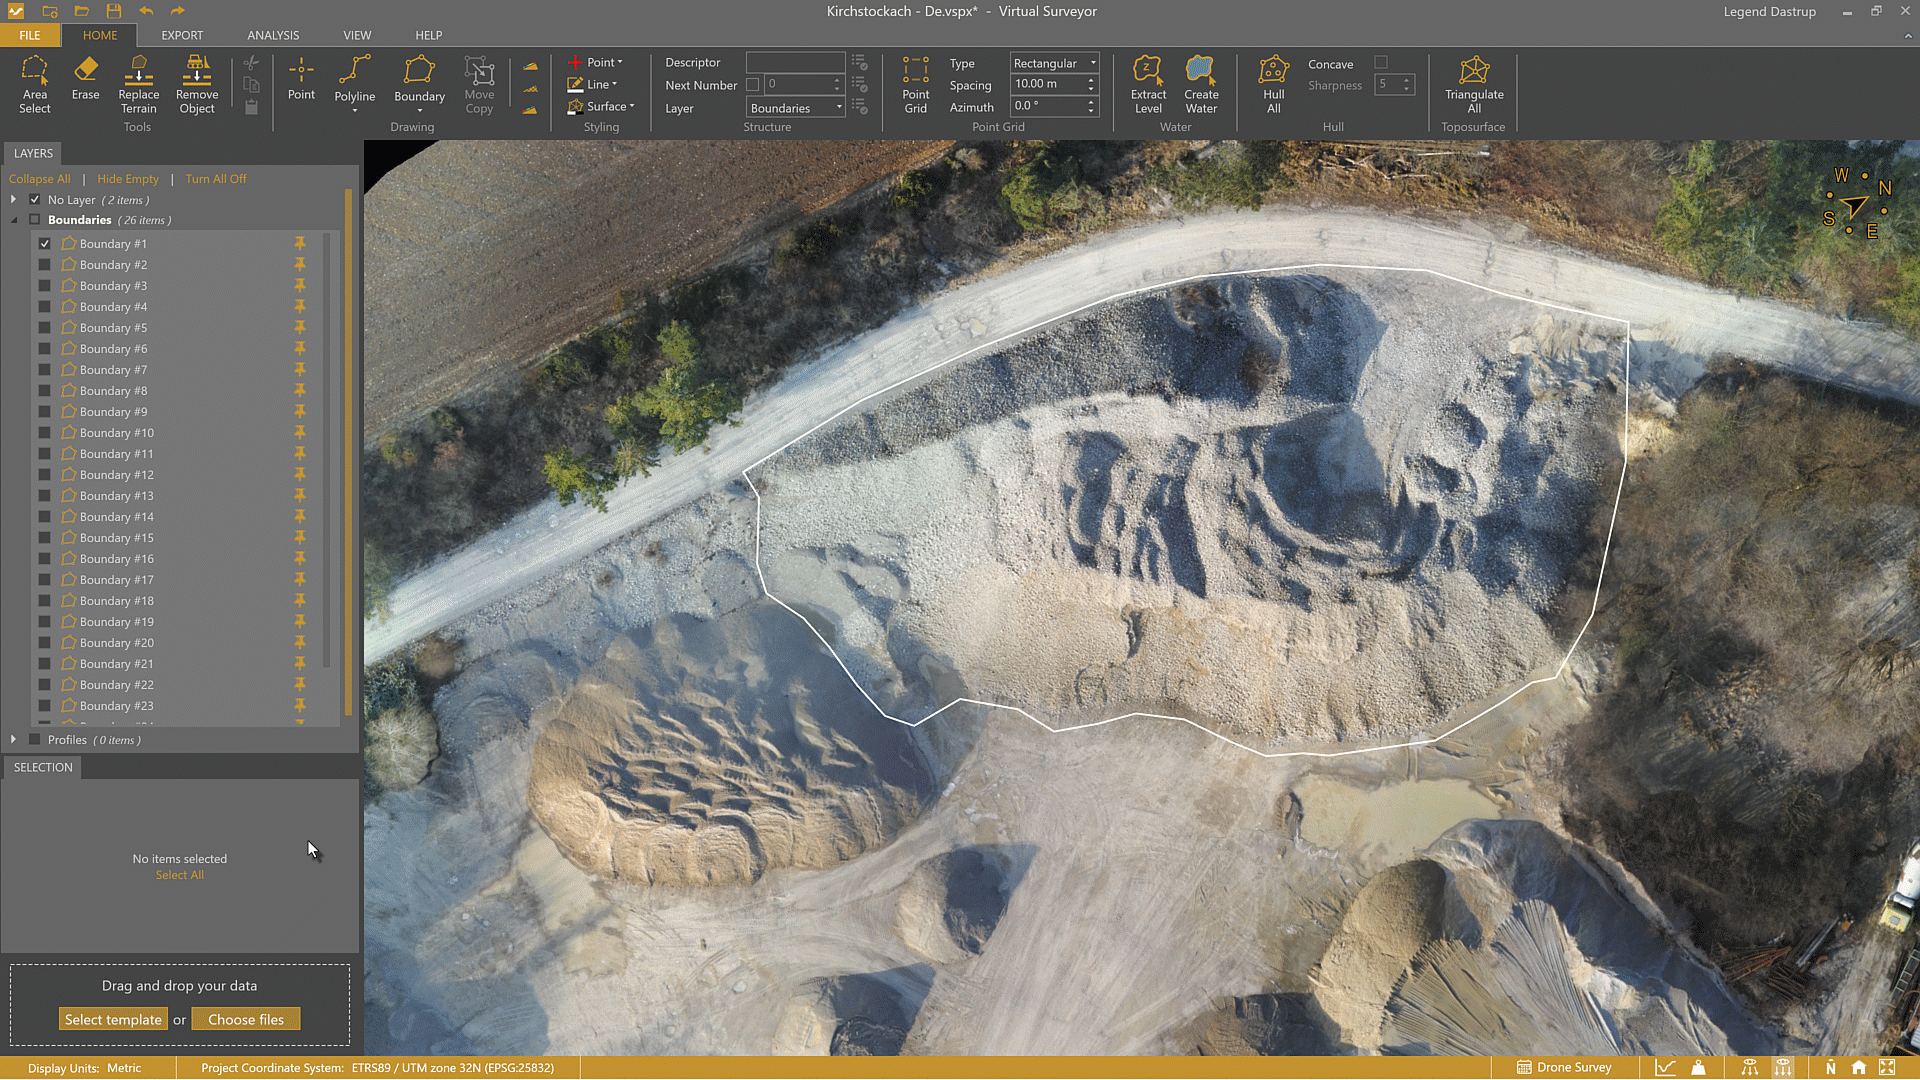Activate the Boundary drawing tool
The height and width of the screenshot is (1080, 1920).
click(419, 85)
